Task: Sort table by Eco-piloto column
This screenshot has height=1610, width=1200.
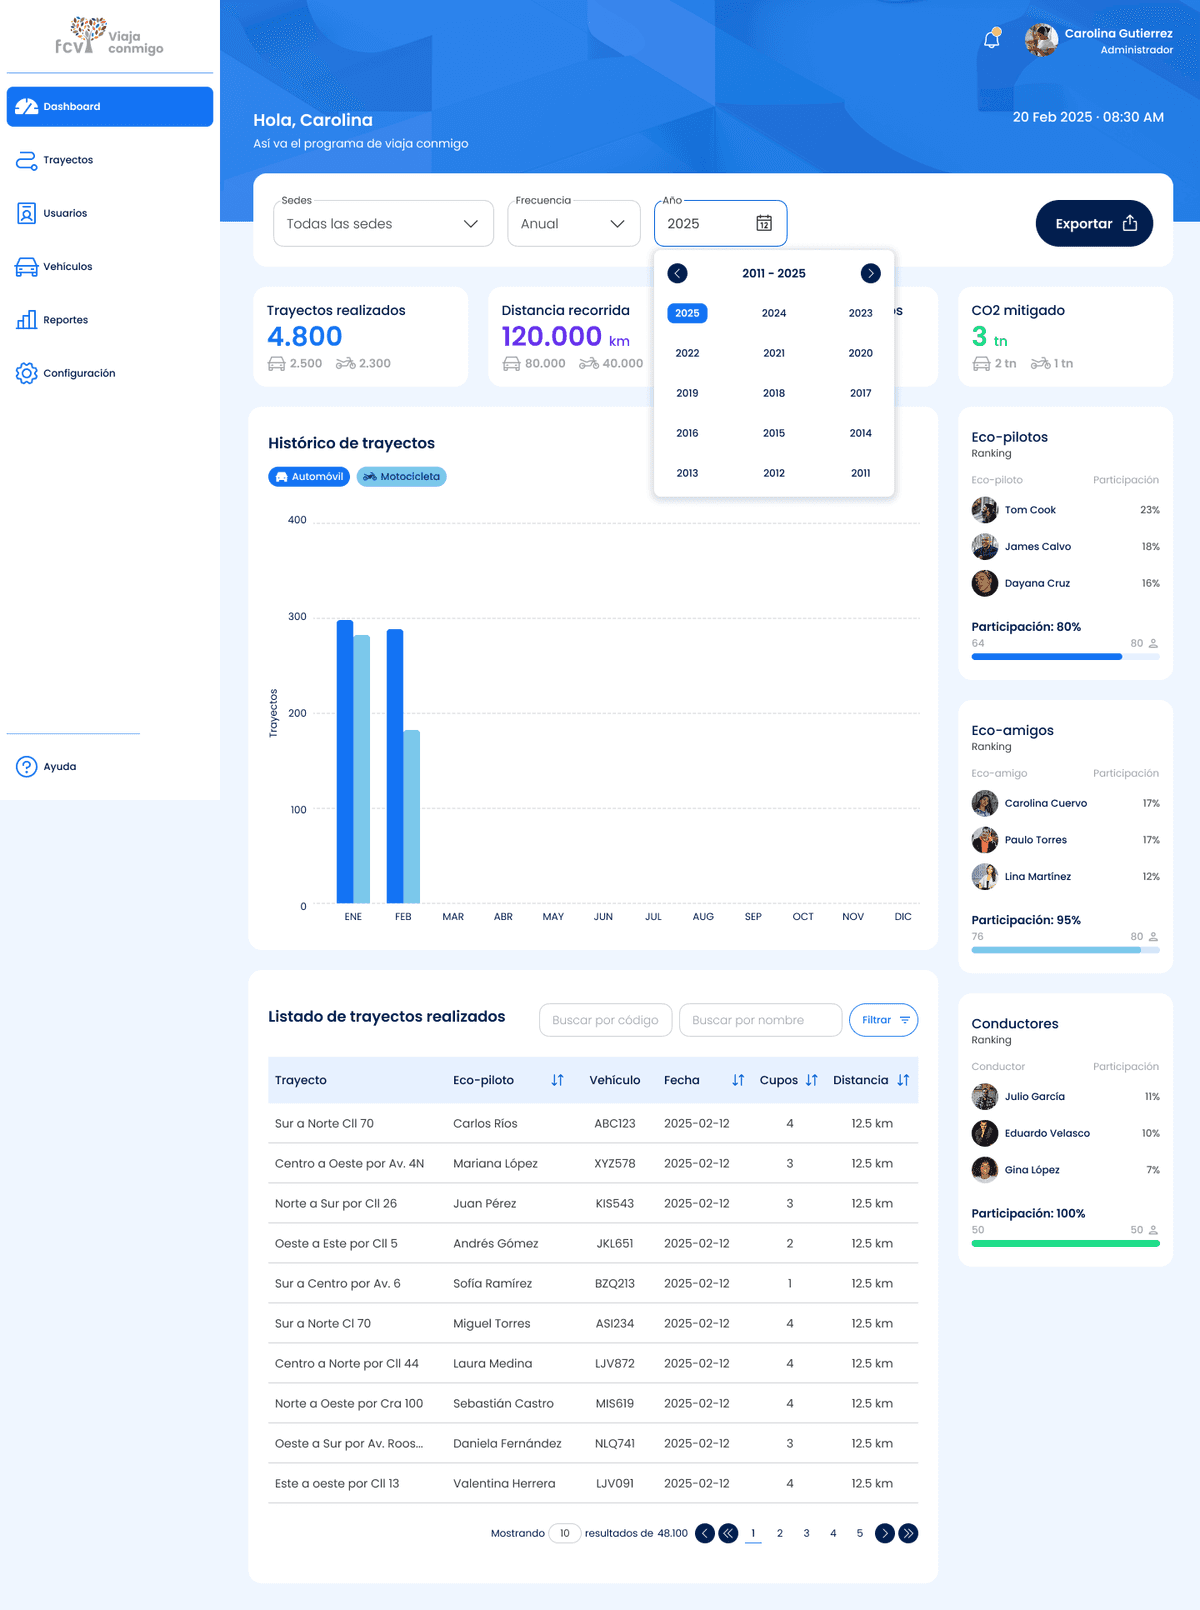Action: click(557, 1080)
